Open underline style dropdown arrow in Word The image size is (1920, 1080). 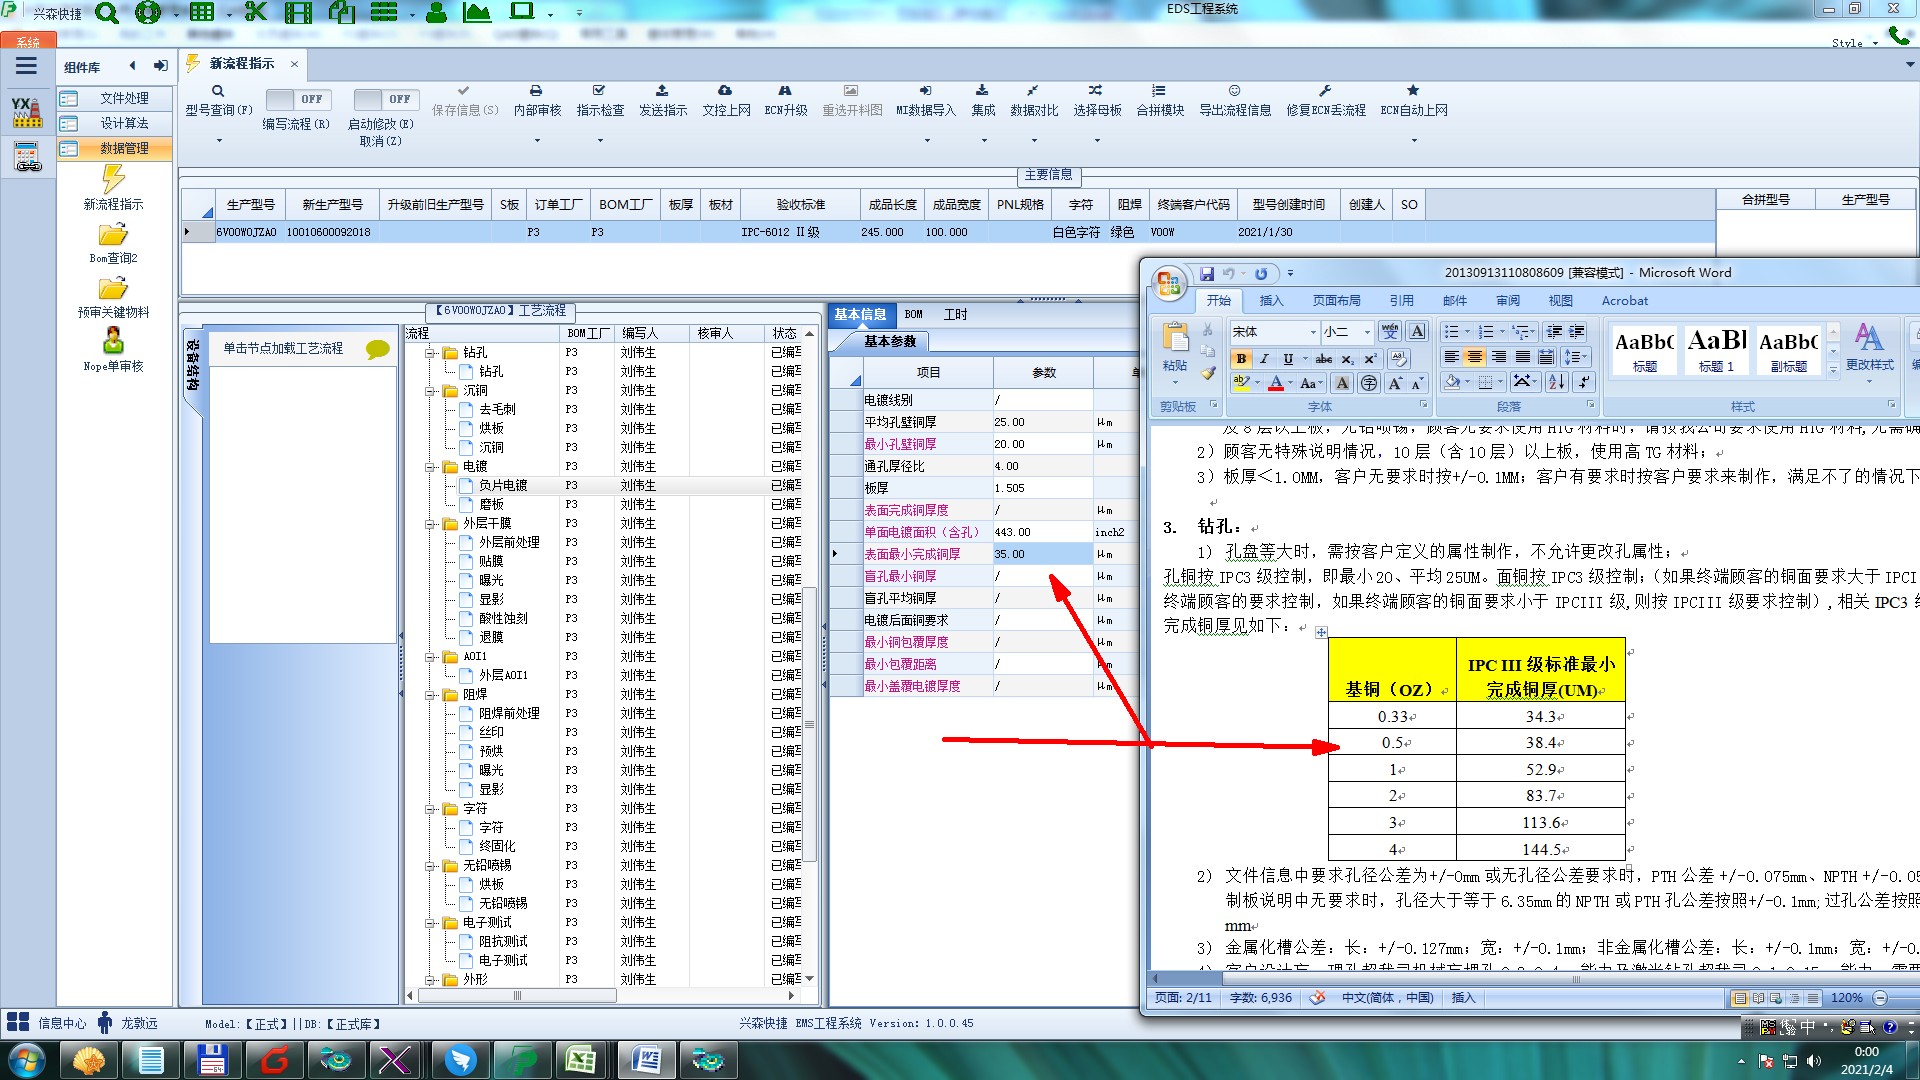[x=1305, y=358]
